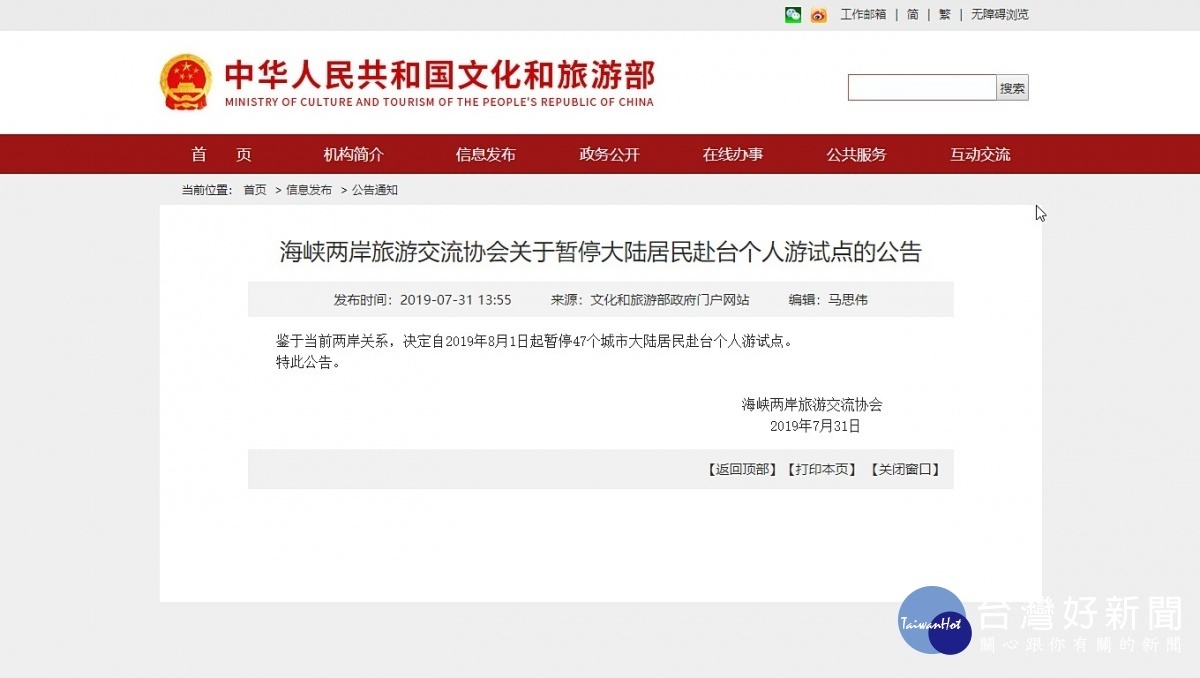Open the 工作邮箱 link

point(863,15)
